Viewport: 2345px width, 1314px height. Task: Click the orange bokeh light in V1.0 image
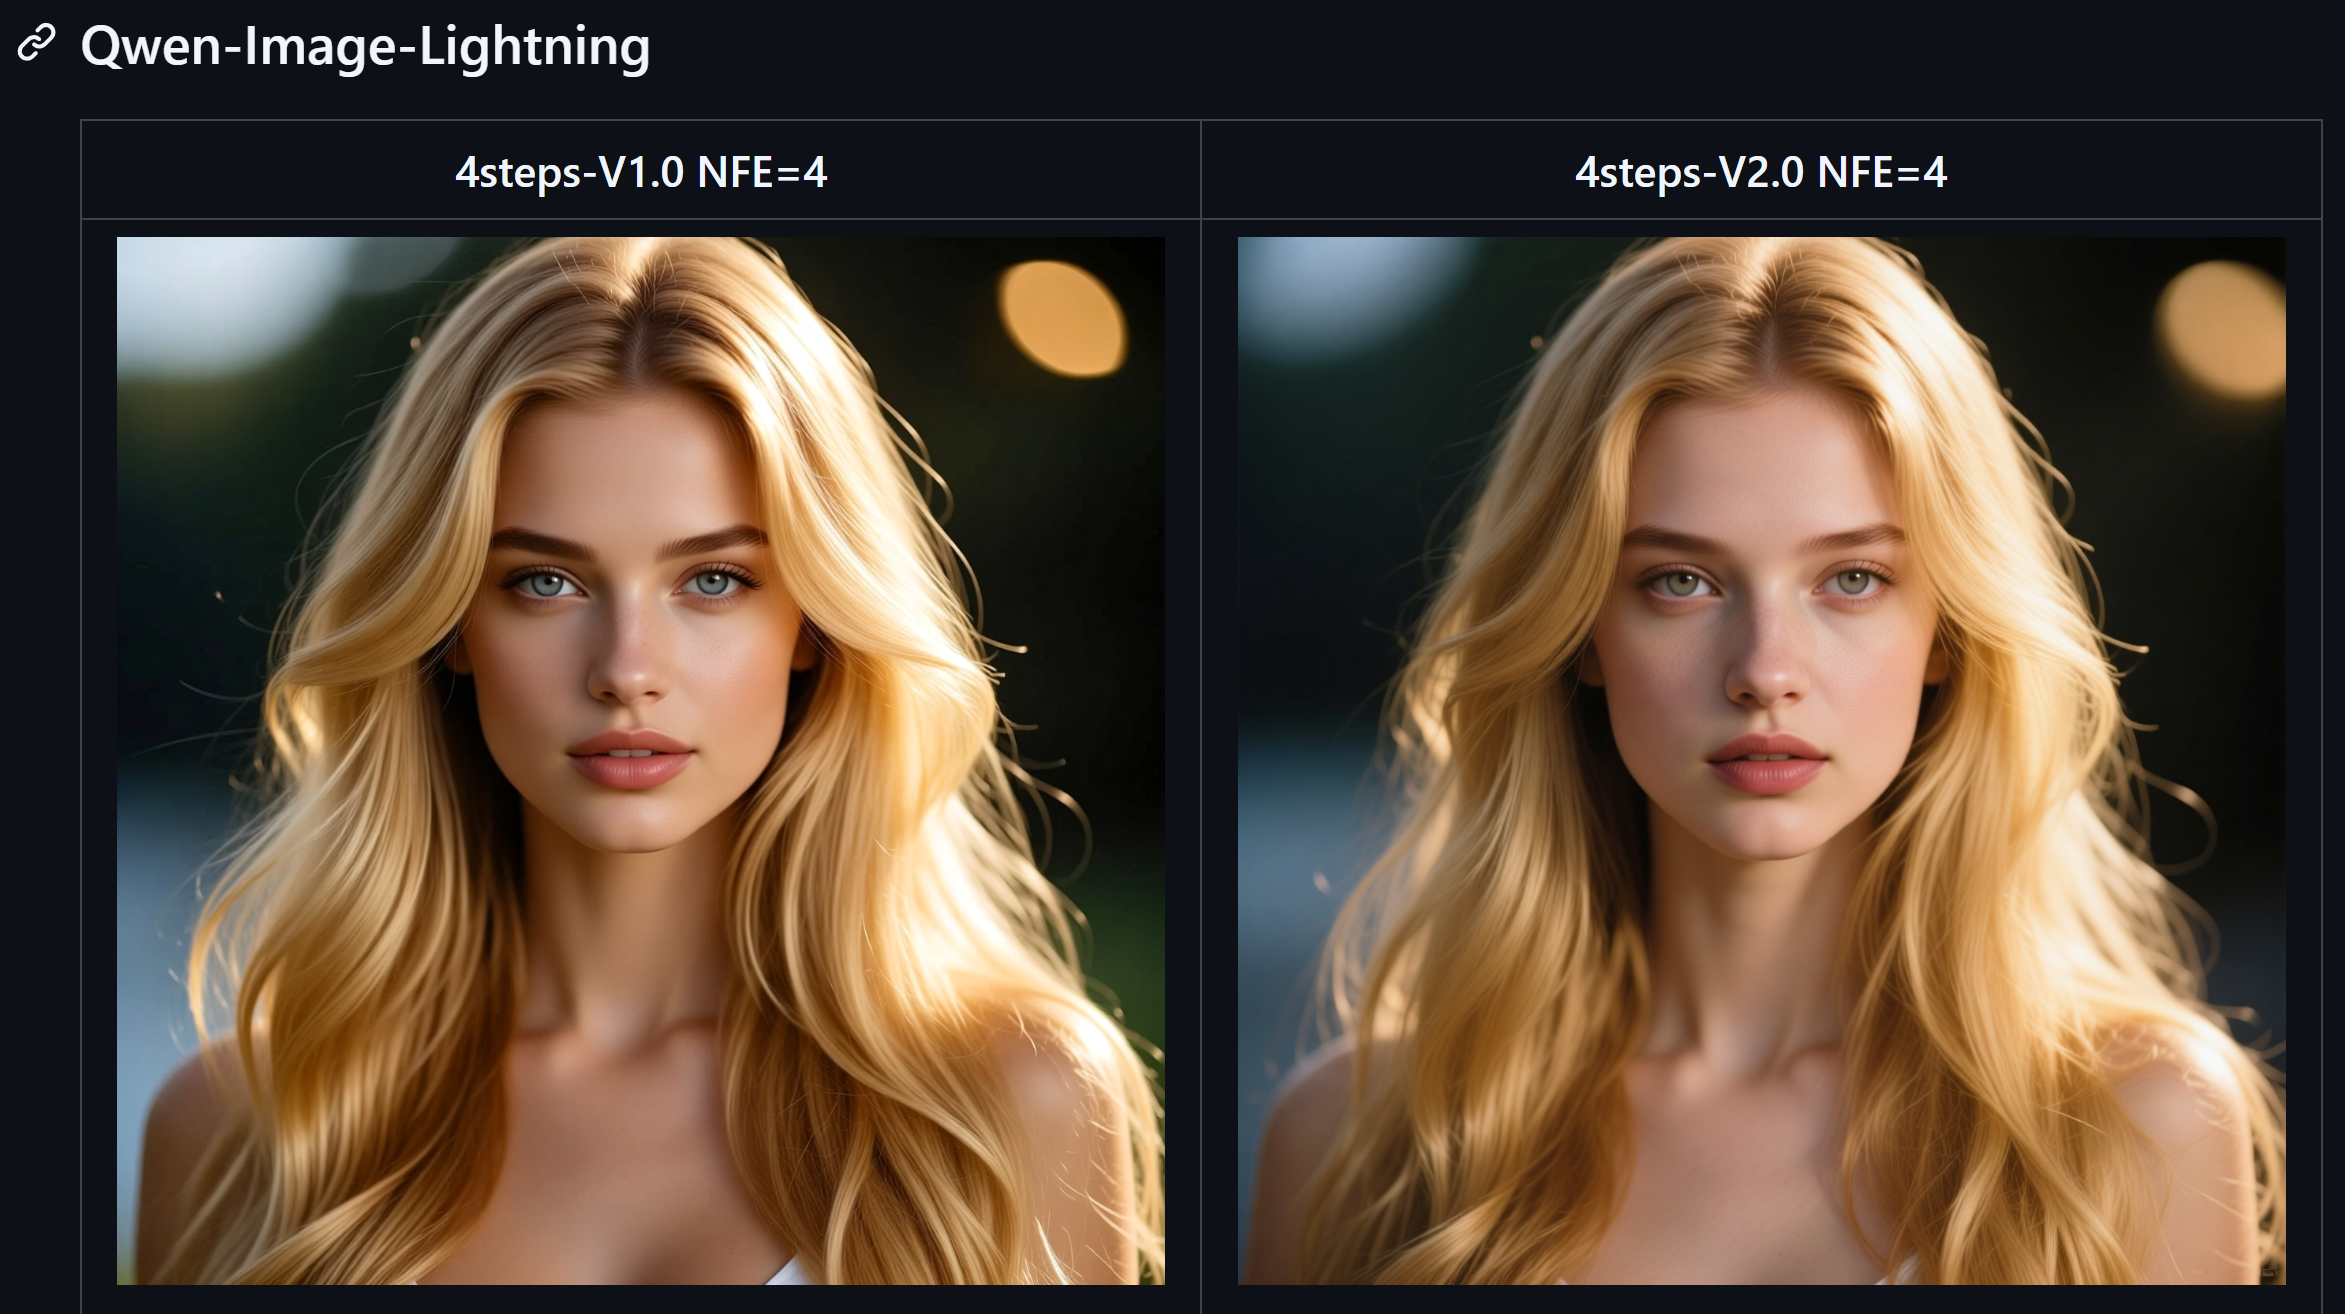(x=1064, y=319)
